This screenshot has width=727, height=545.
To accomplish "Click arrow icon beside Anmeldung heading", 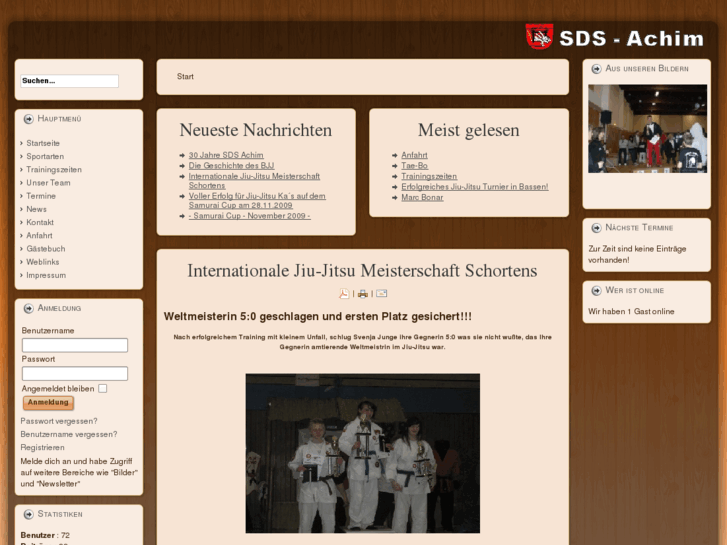I will pyautogui.click(x=28, y=308).
